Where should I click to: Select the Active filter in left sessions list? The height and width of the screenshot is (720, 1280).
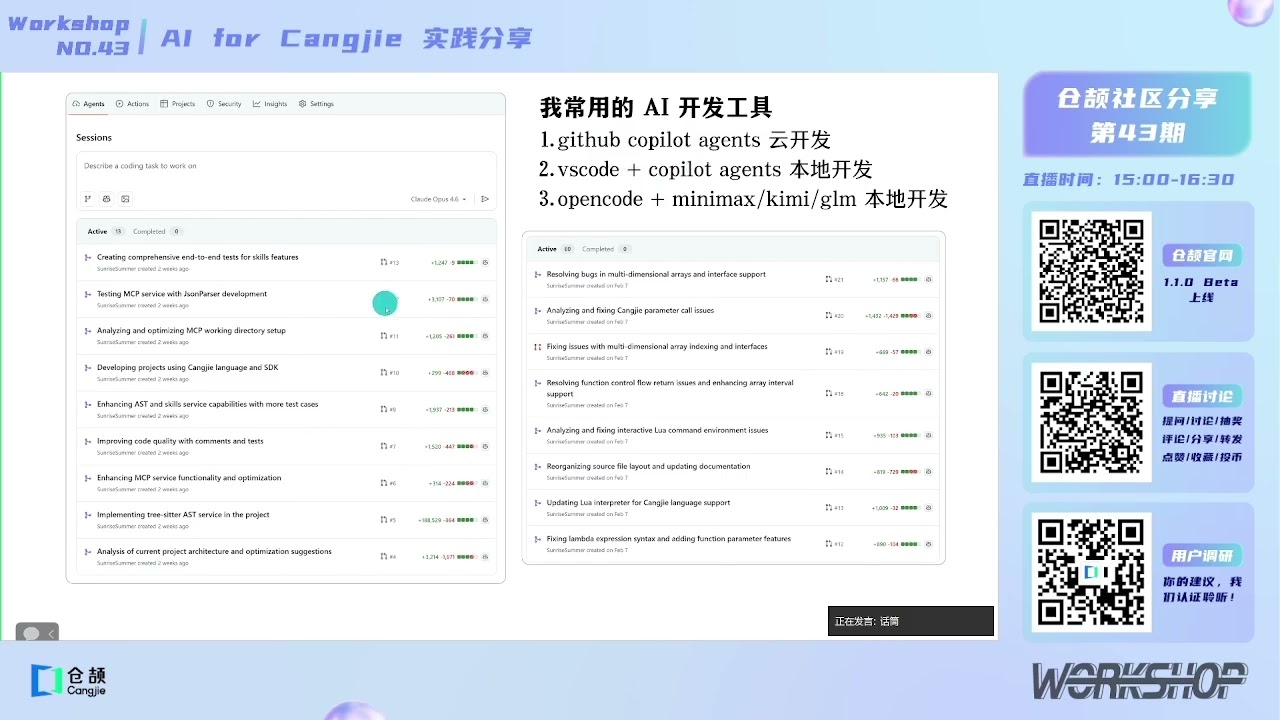pos(105,231)
